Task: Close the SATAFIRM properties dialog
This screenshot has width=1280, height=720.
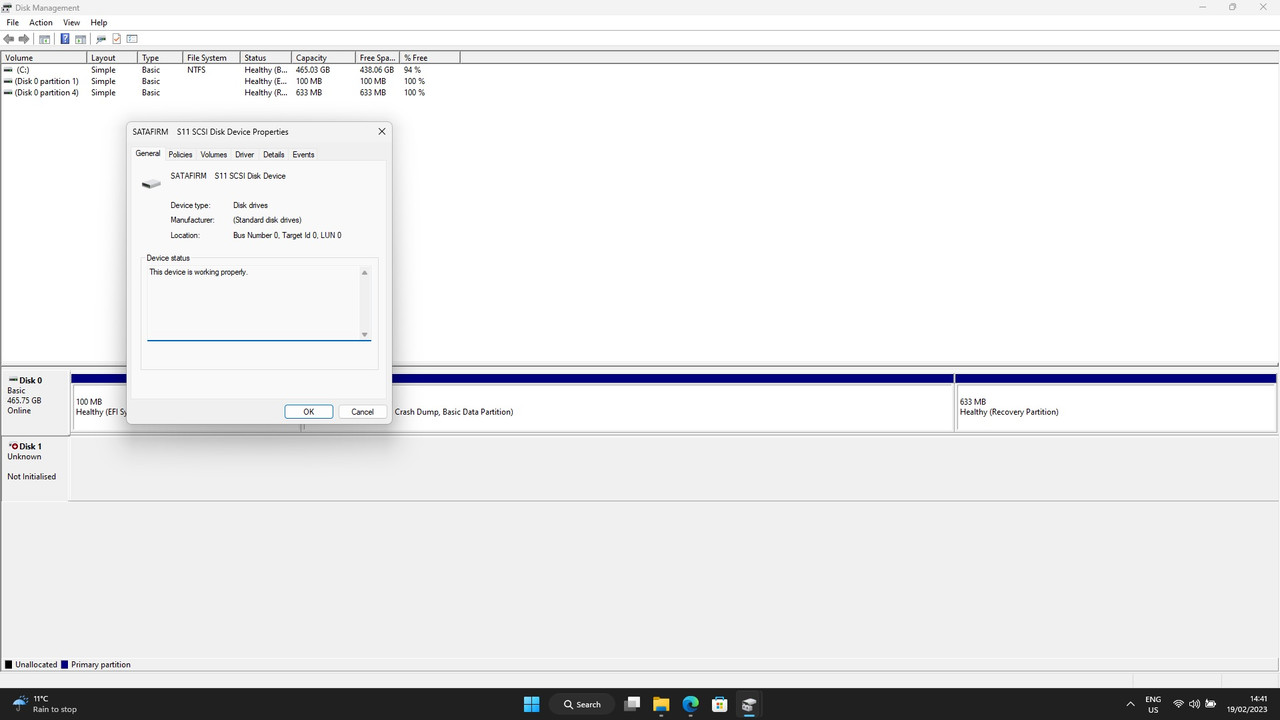Action: click(381, 131)
